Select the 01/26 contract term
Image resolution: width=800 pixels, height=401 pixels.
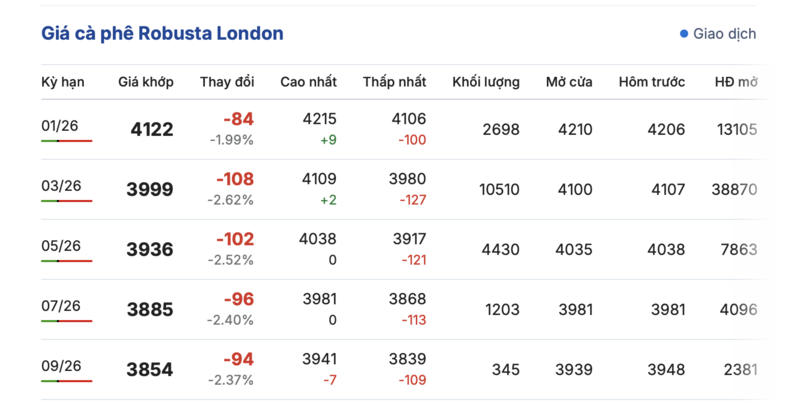(60, 126)
